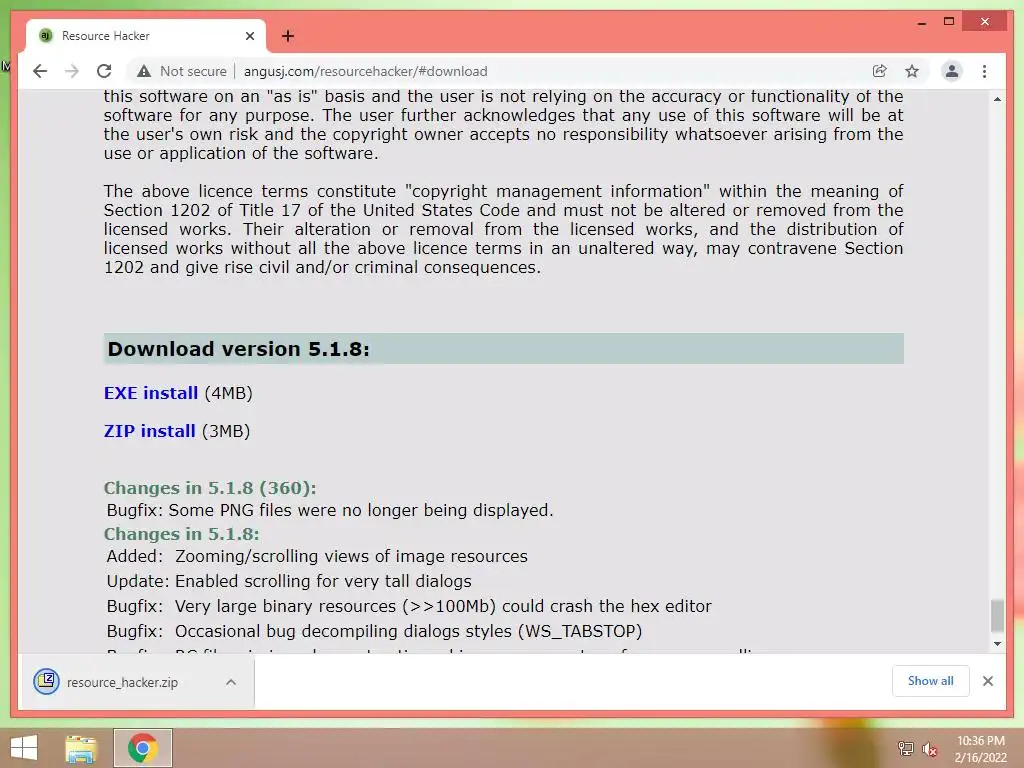
Task: Click the Zooming/scrolling views line
Action: (317, 556)
